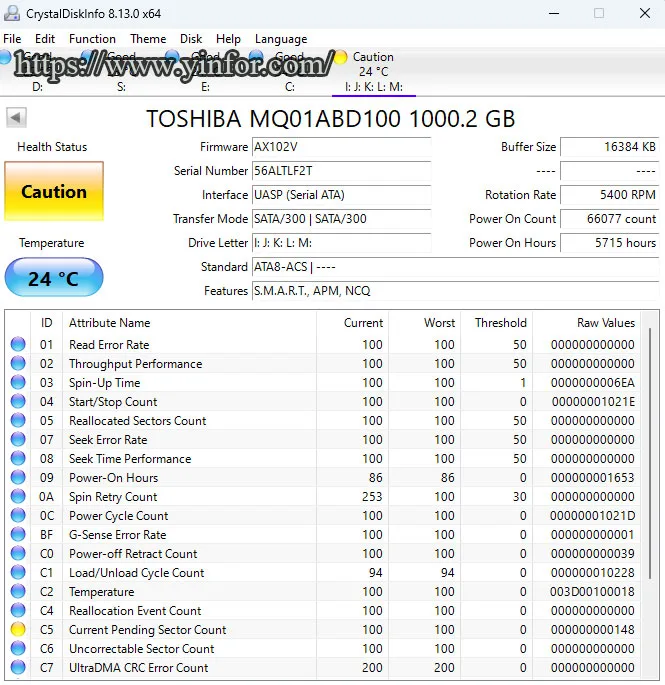
Task: Open the Function menu
Action: pos(92,39)
